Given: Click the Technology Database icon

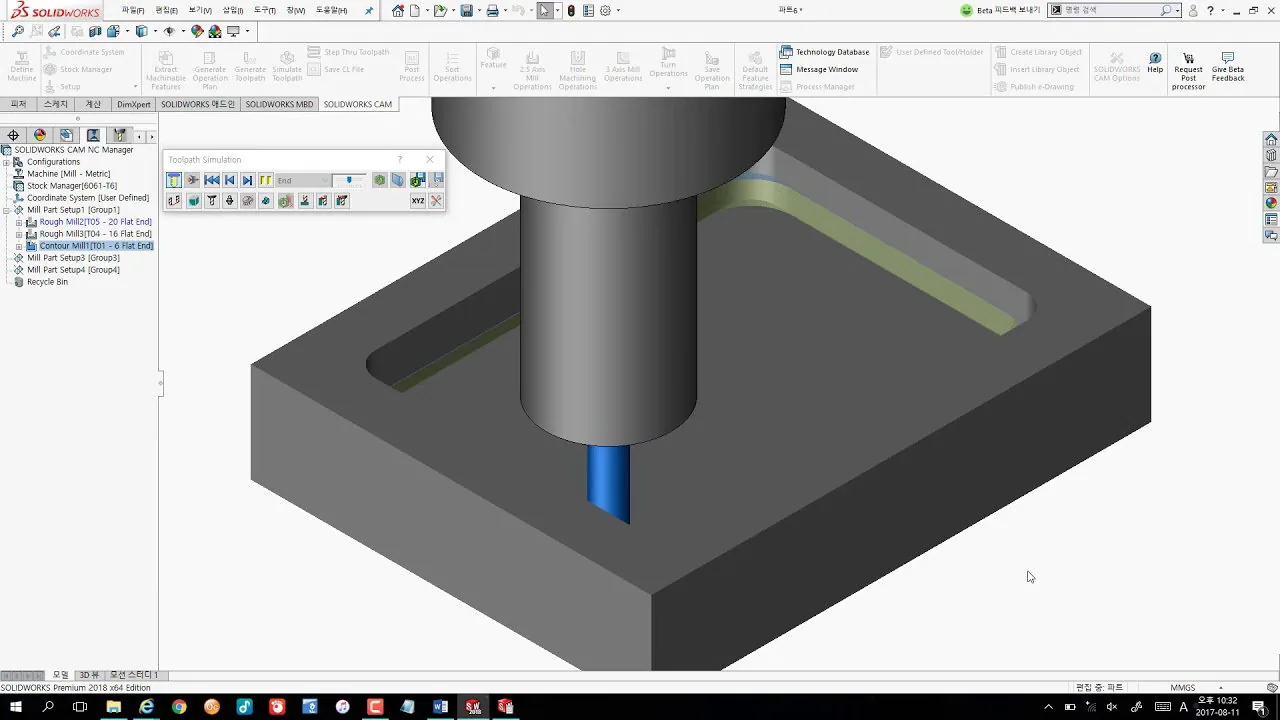Looking at the screenshot, I should (787, 52).
